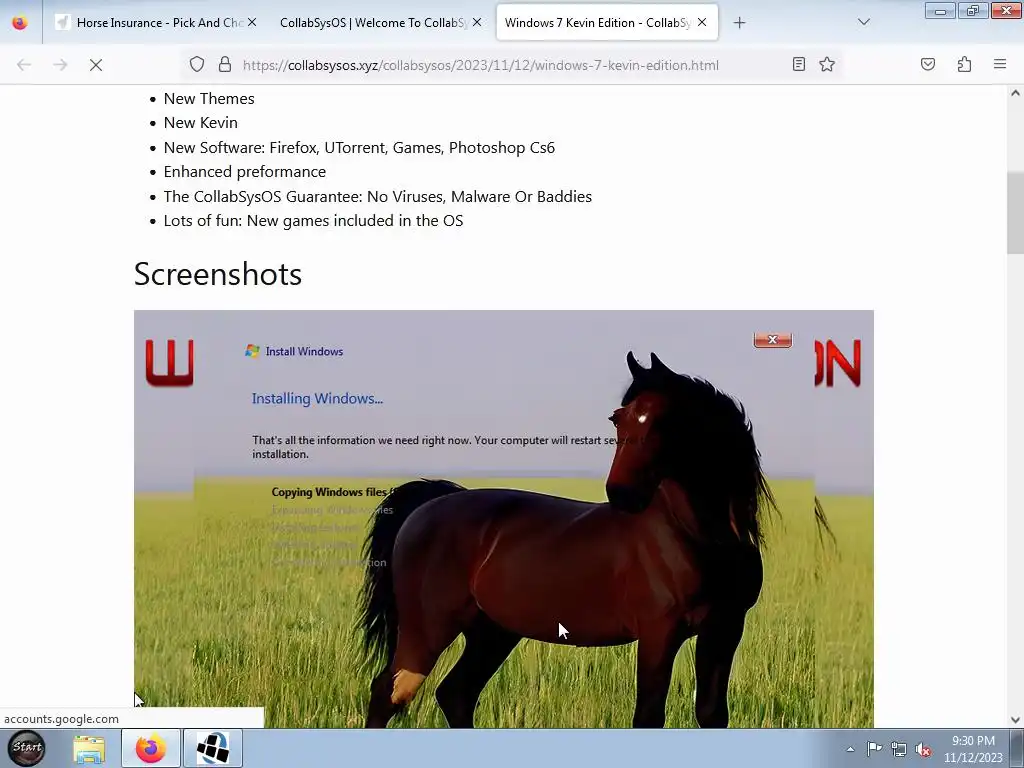1024x768 pixels.
Task: Click 'Enhanced preformance' list item
Action: [x=245, y=172]
